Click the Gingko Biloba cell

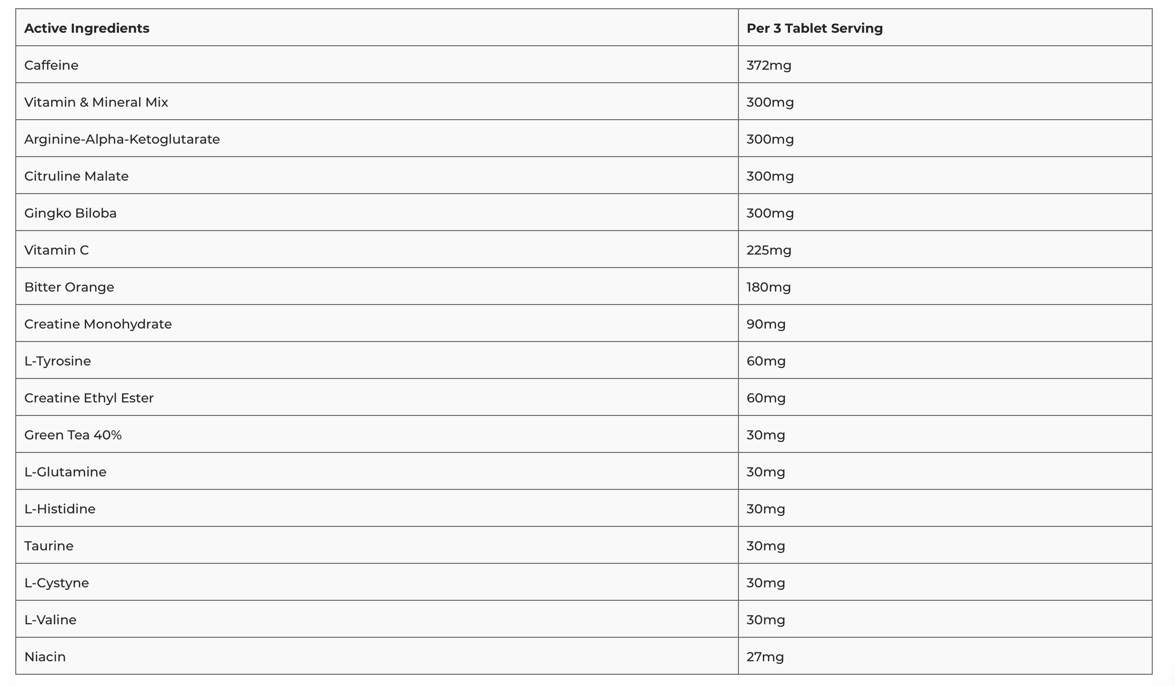point(377,212)
